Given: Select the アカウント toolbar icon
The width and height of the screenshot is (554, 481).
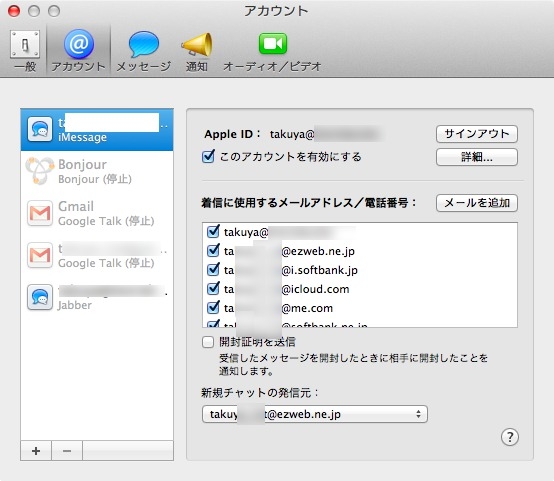Looking at the screenshot, I should tap(78, 51).
